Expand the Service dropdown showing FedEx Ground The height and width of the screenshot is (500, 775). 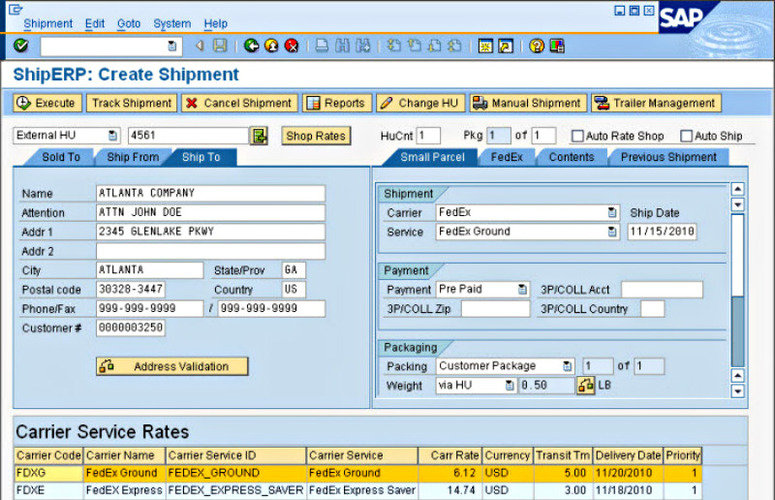pos(611,231)
